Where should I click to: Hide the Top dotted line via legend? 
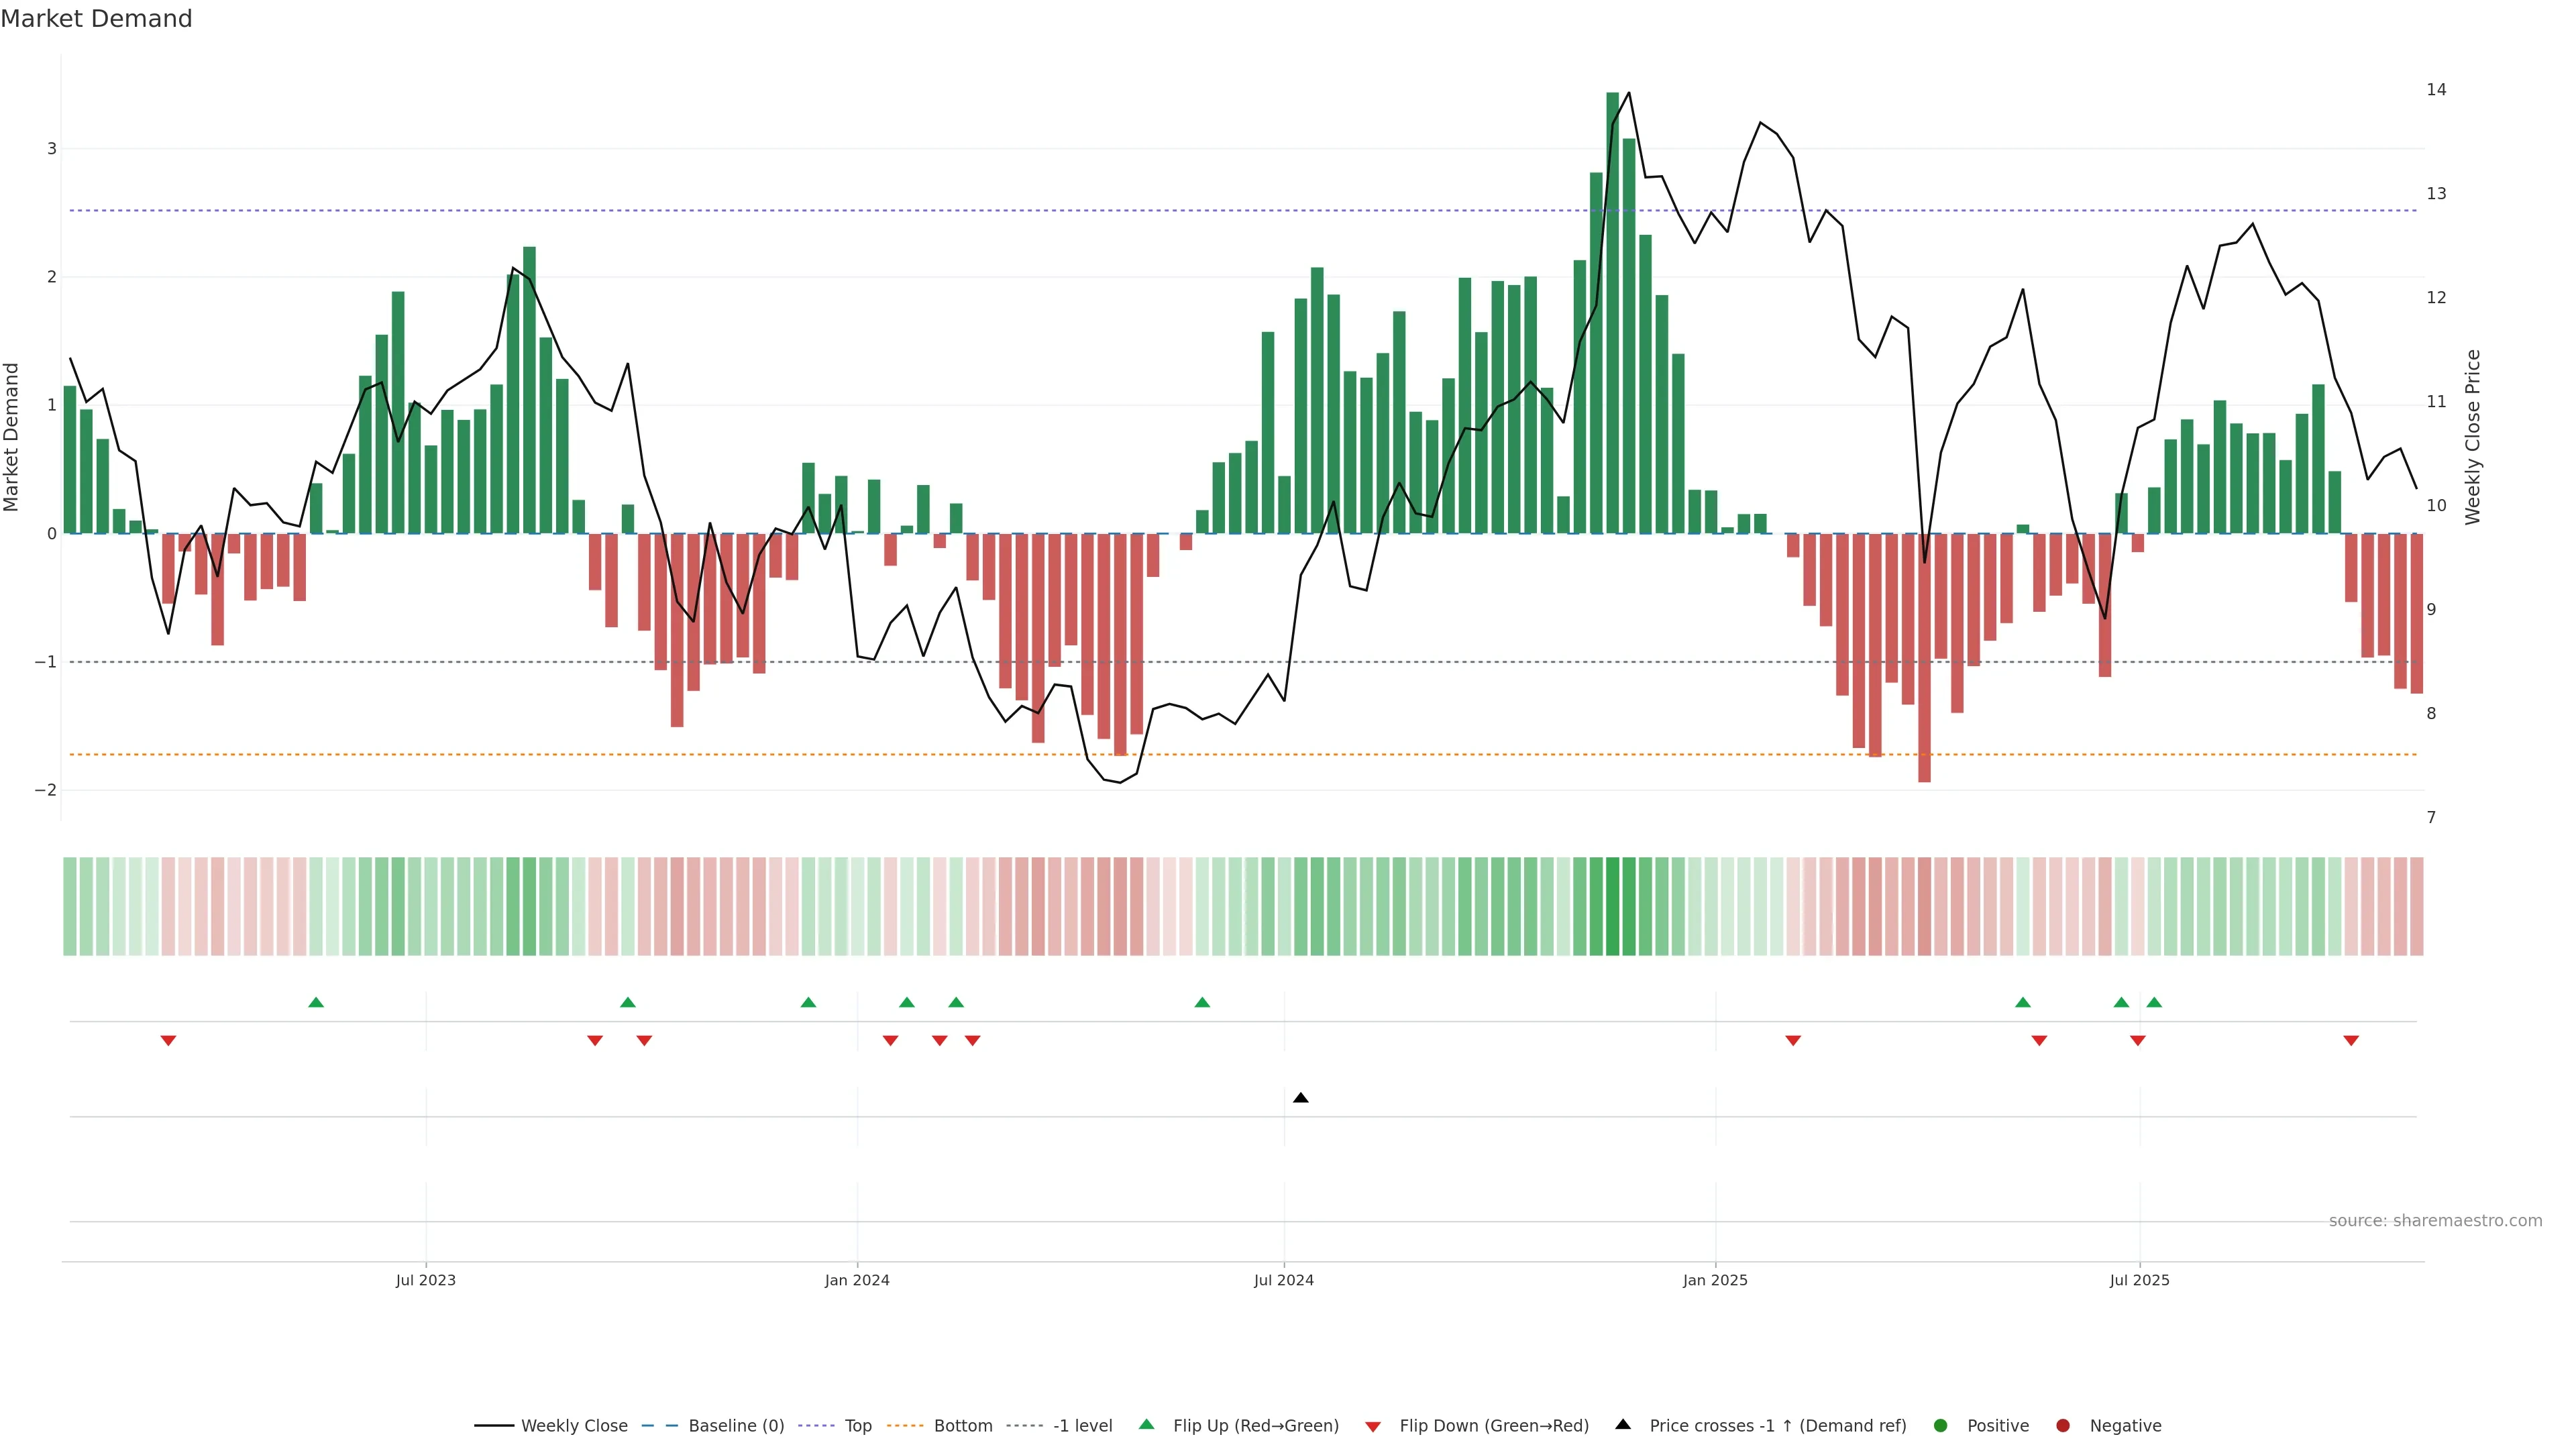point(857,1425)
